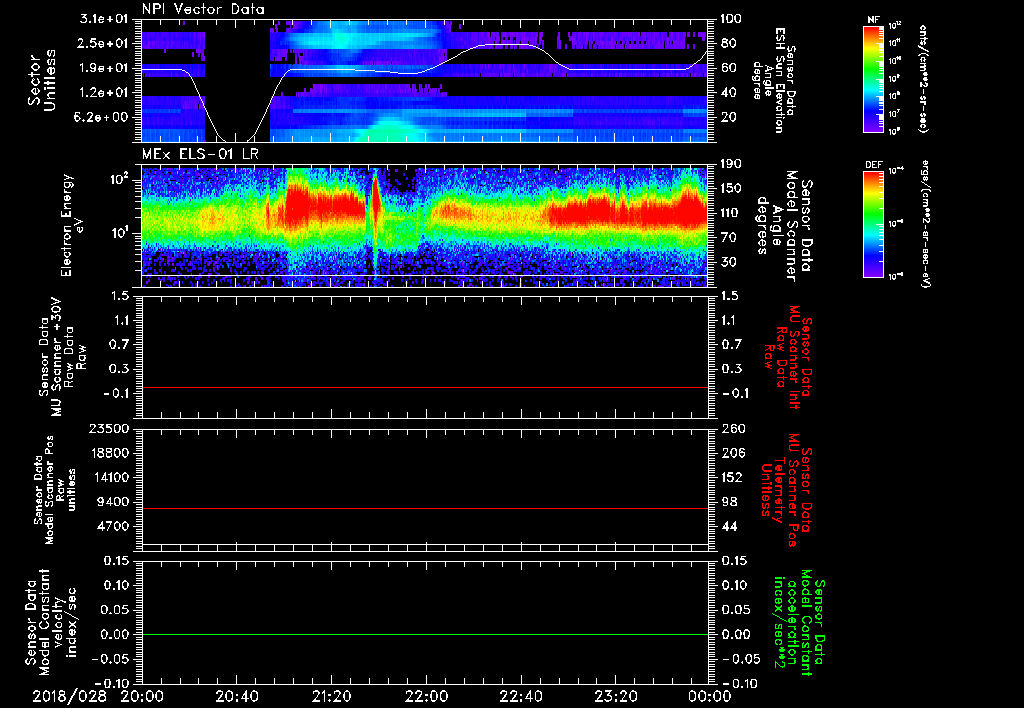The image size is (1024, 708).
Task: Click the "NF" label above the color bar
Action: click(x=874, y=20)
